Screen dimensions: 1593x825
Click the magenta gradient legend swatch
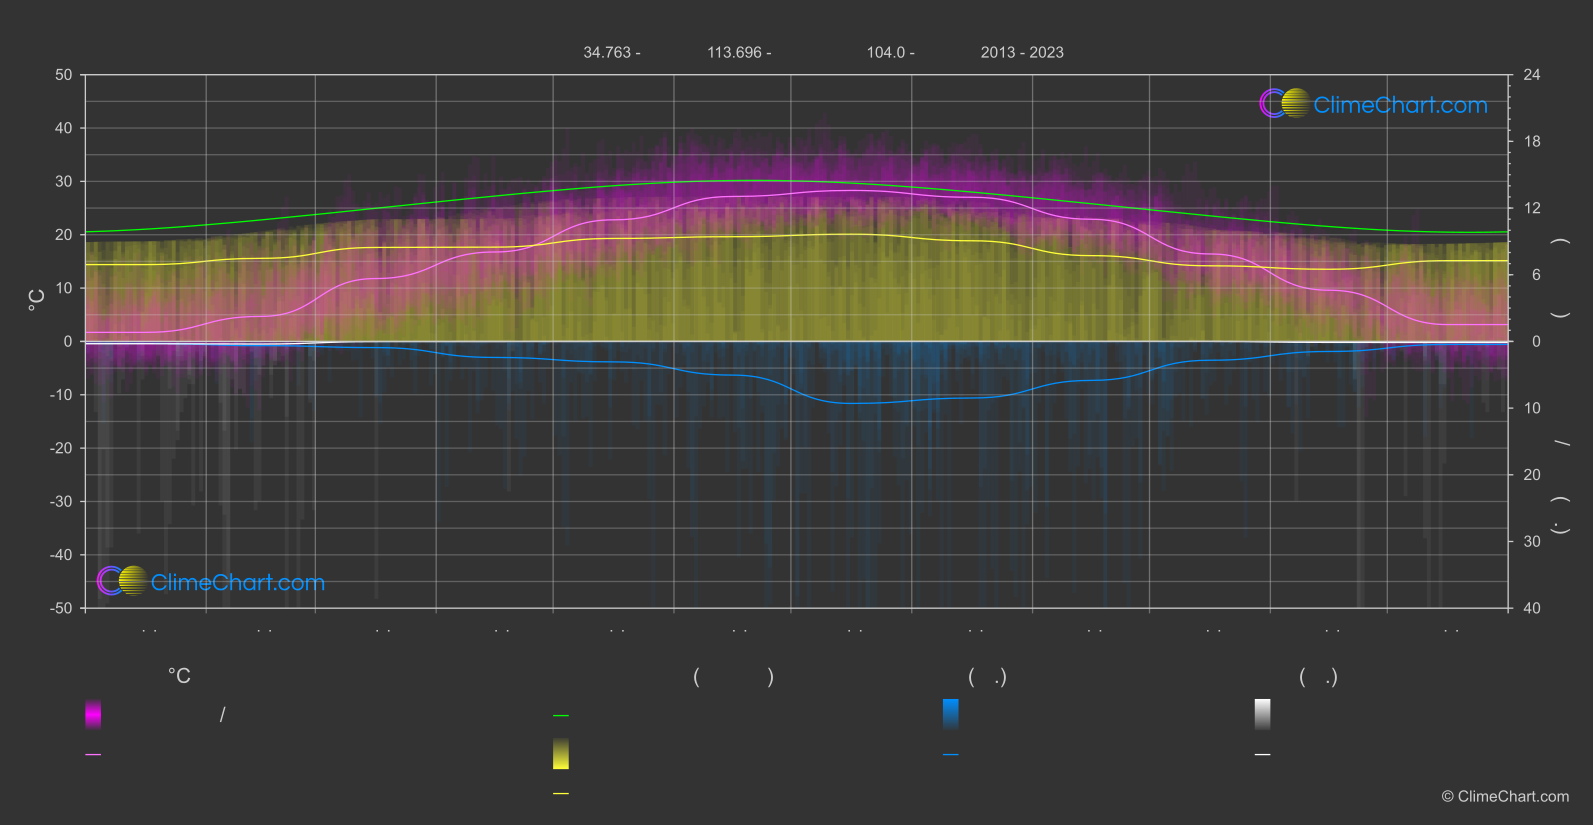(93, 714)
